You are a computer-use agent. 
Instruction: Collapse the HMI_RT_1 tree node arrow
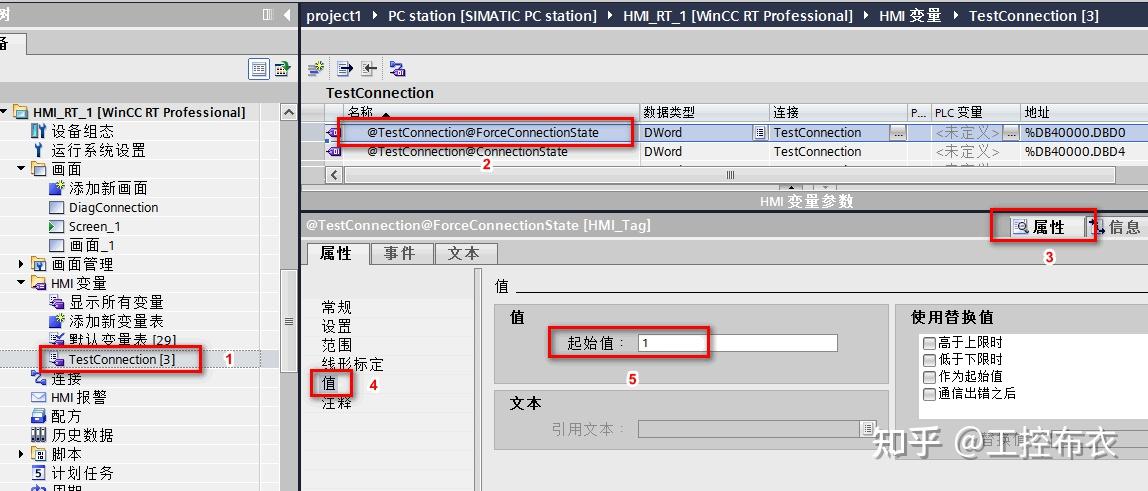point(4,112)
